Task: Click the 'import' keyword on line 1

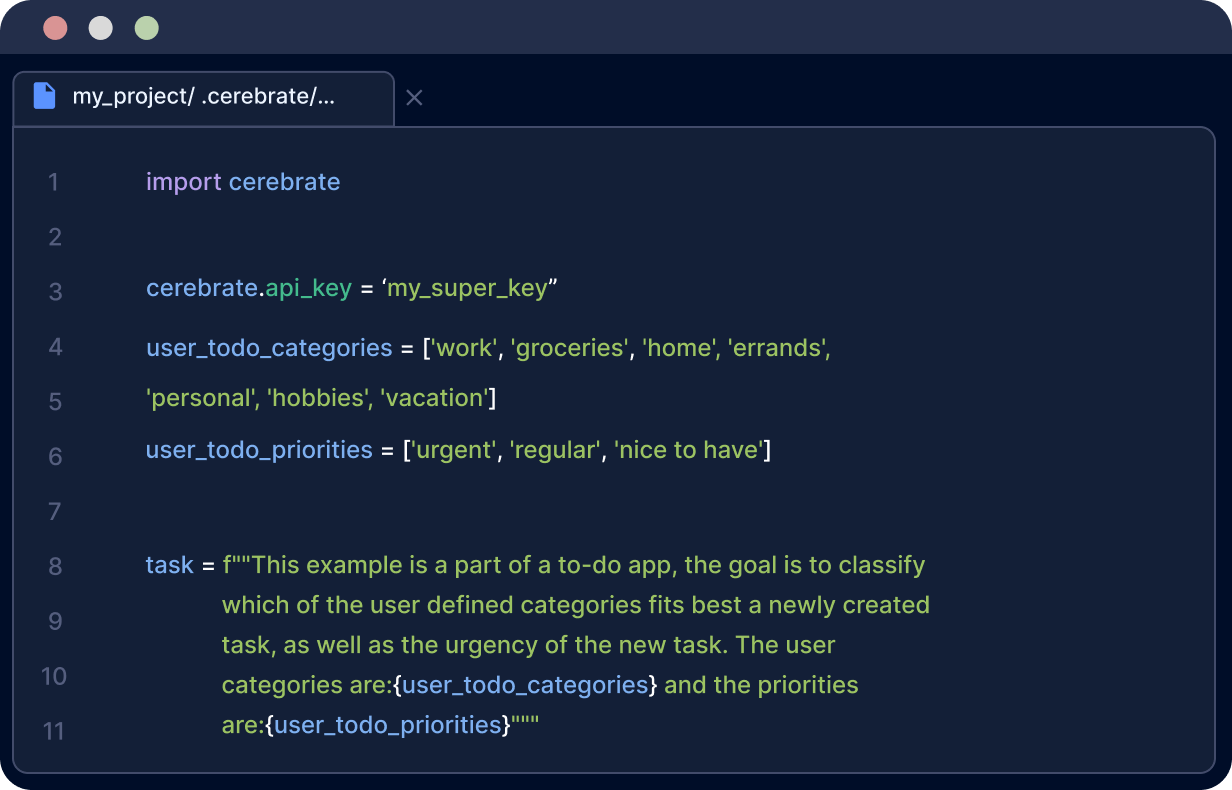Action: click(184, 182)
